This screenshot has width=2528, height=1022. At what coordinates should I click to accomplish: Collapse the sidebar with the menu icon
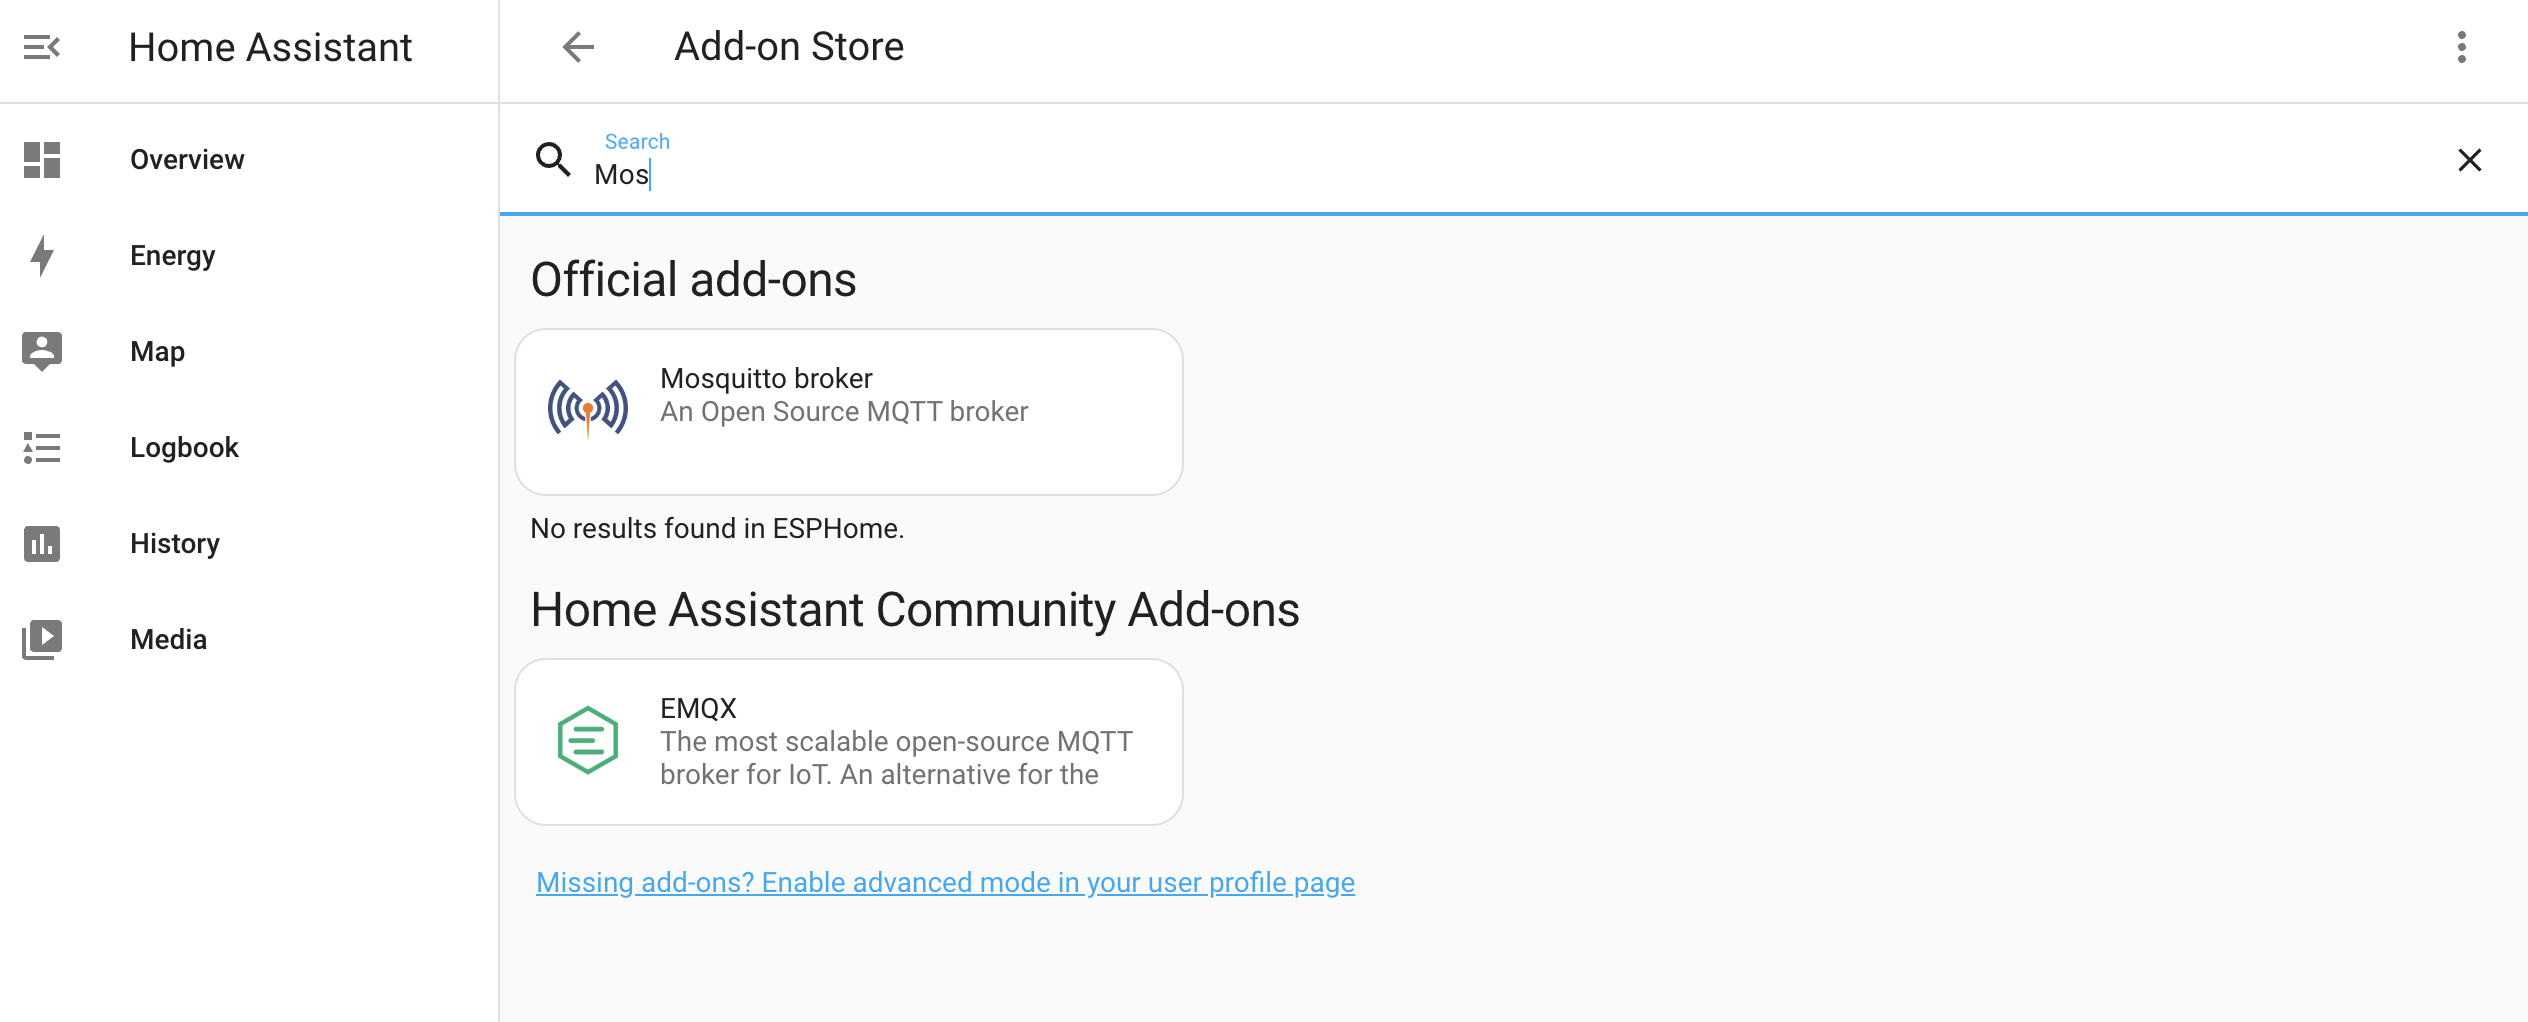42,47
